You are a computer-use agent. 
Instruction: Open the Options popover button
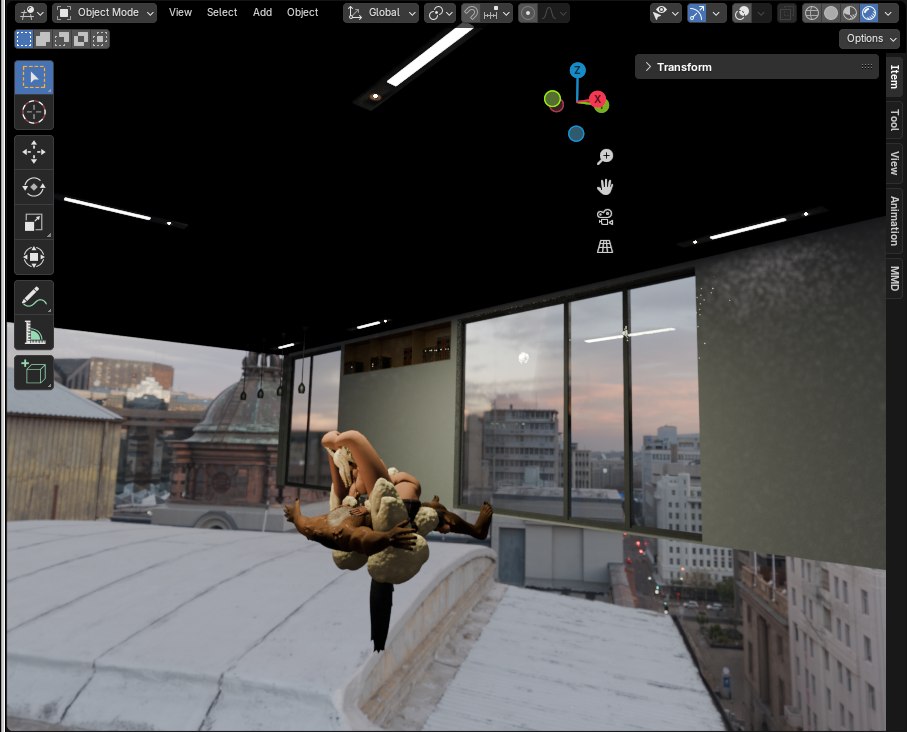pos(870,39)
